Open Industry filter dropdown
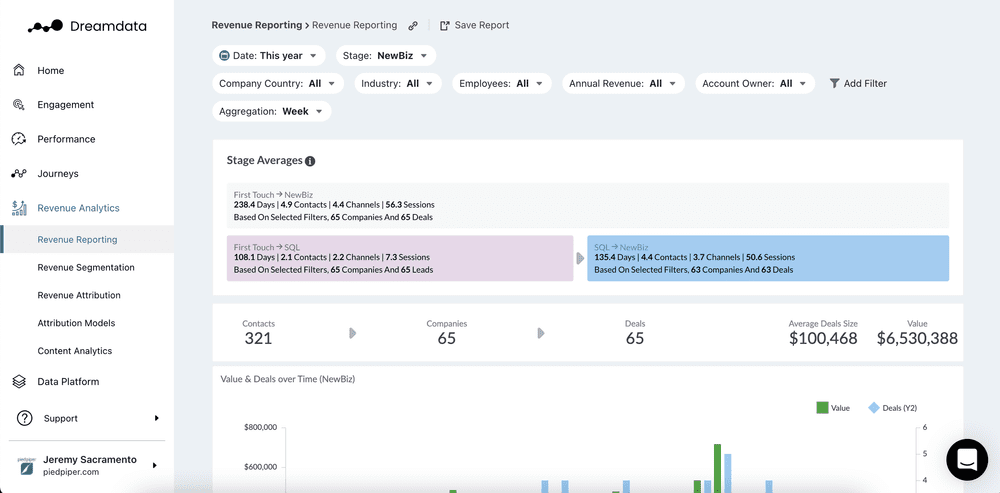 coord(397,84)
